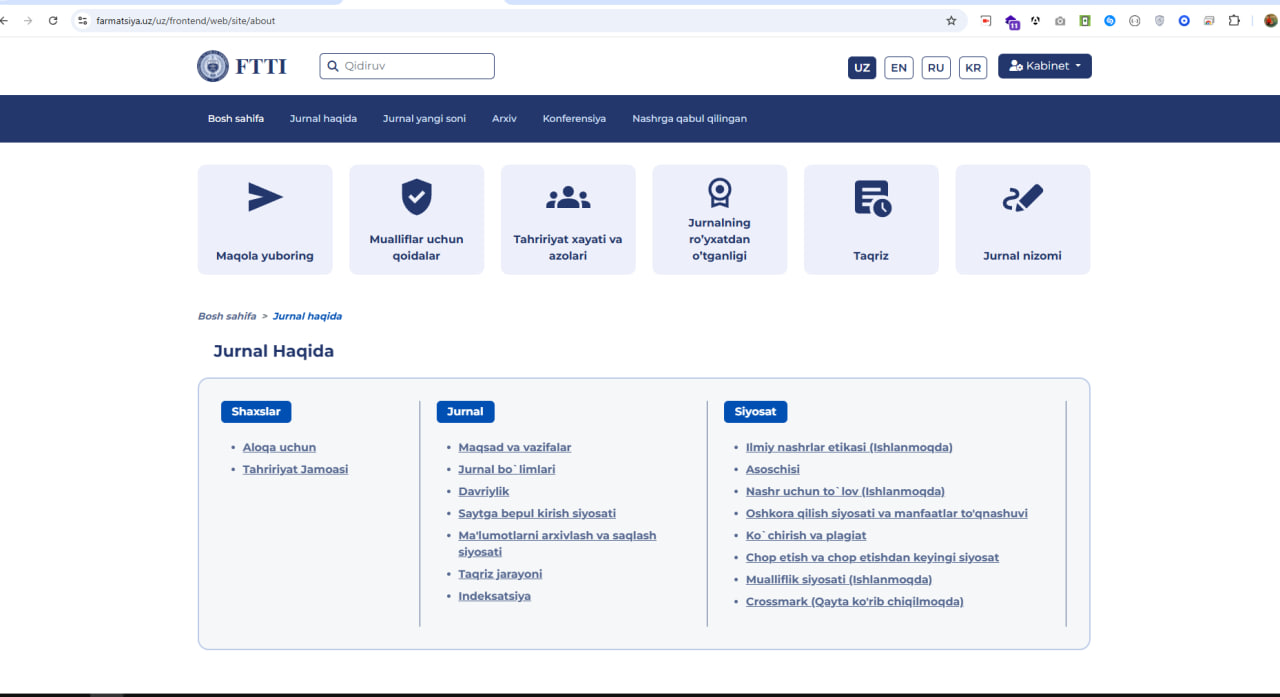Click the signature pen Jurnal nizomi icon
This screenshot has height=697, width=1280.
[1022, 198]
